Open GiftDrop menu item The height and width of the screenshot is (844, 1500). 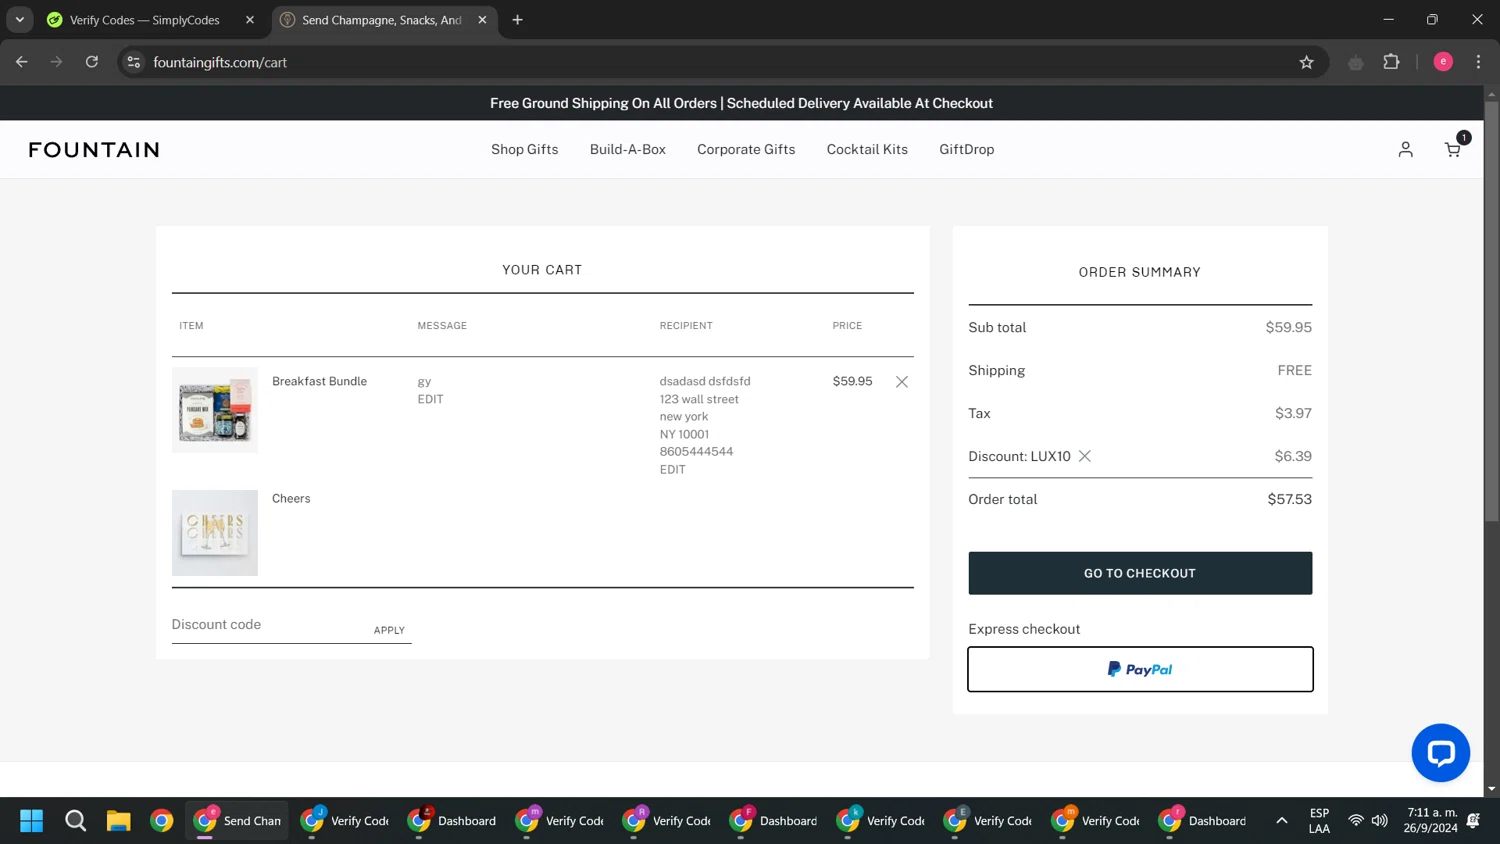point(966,150)
